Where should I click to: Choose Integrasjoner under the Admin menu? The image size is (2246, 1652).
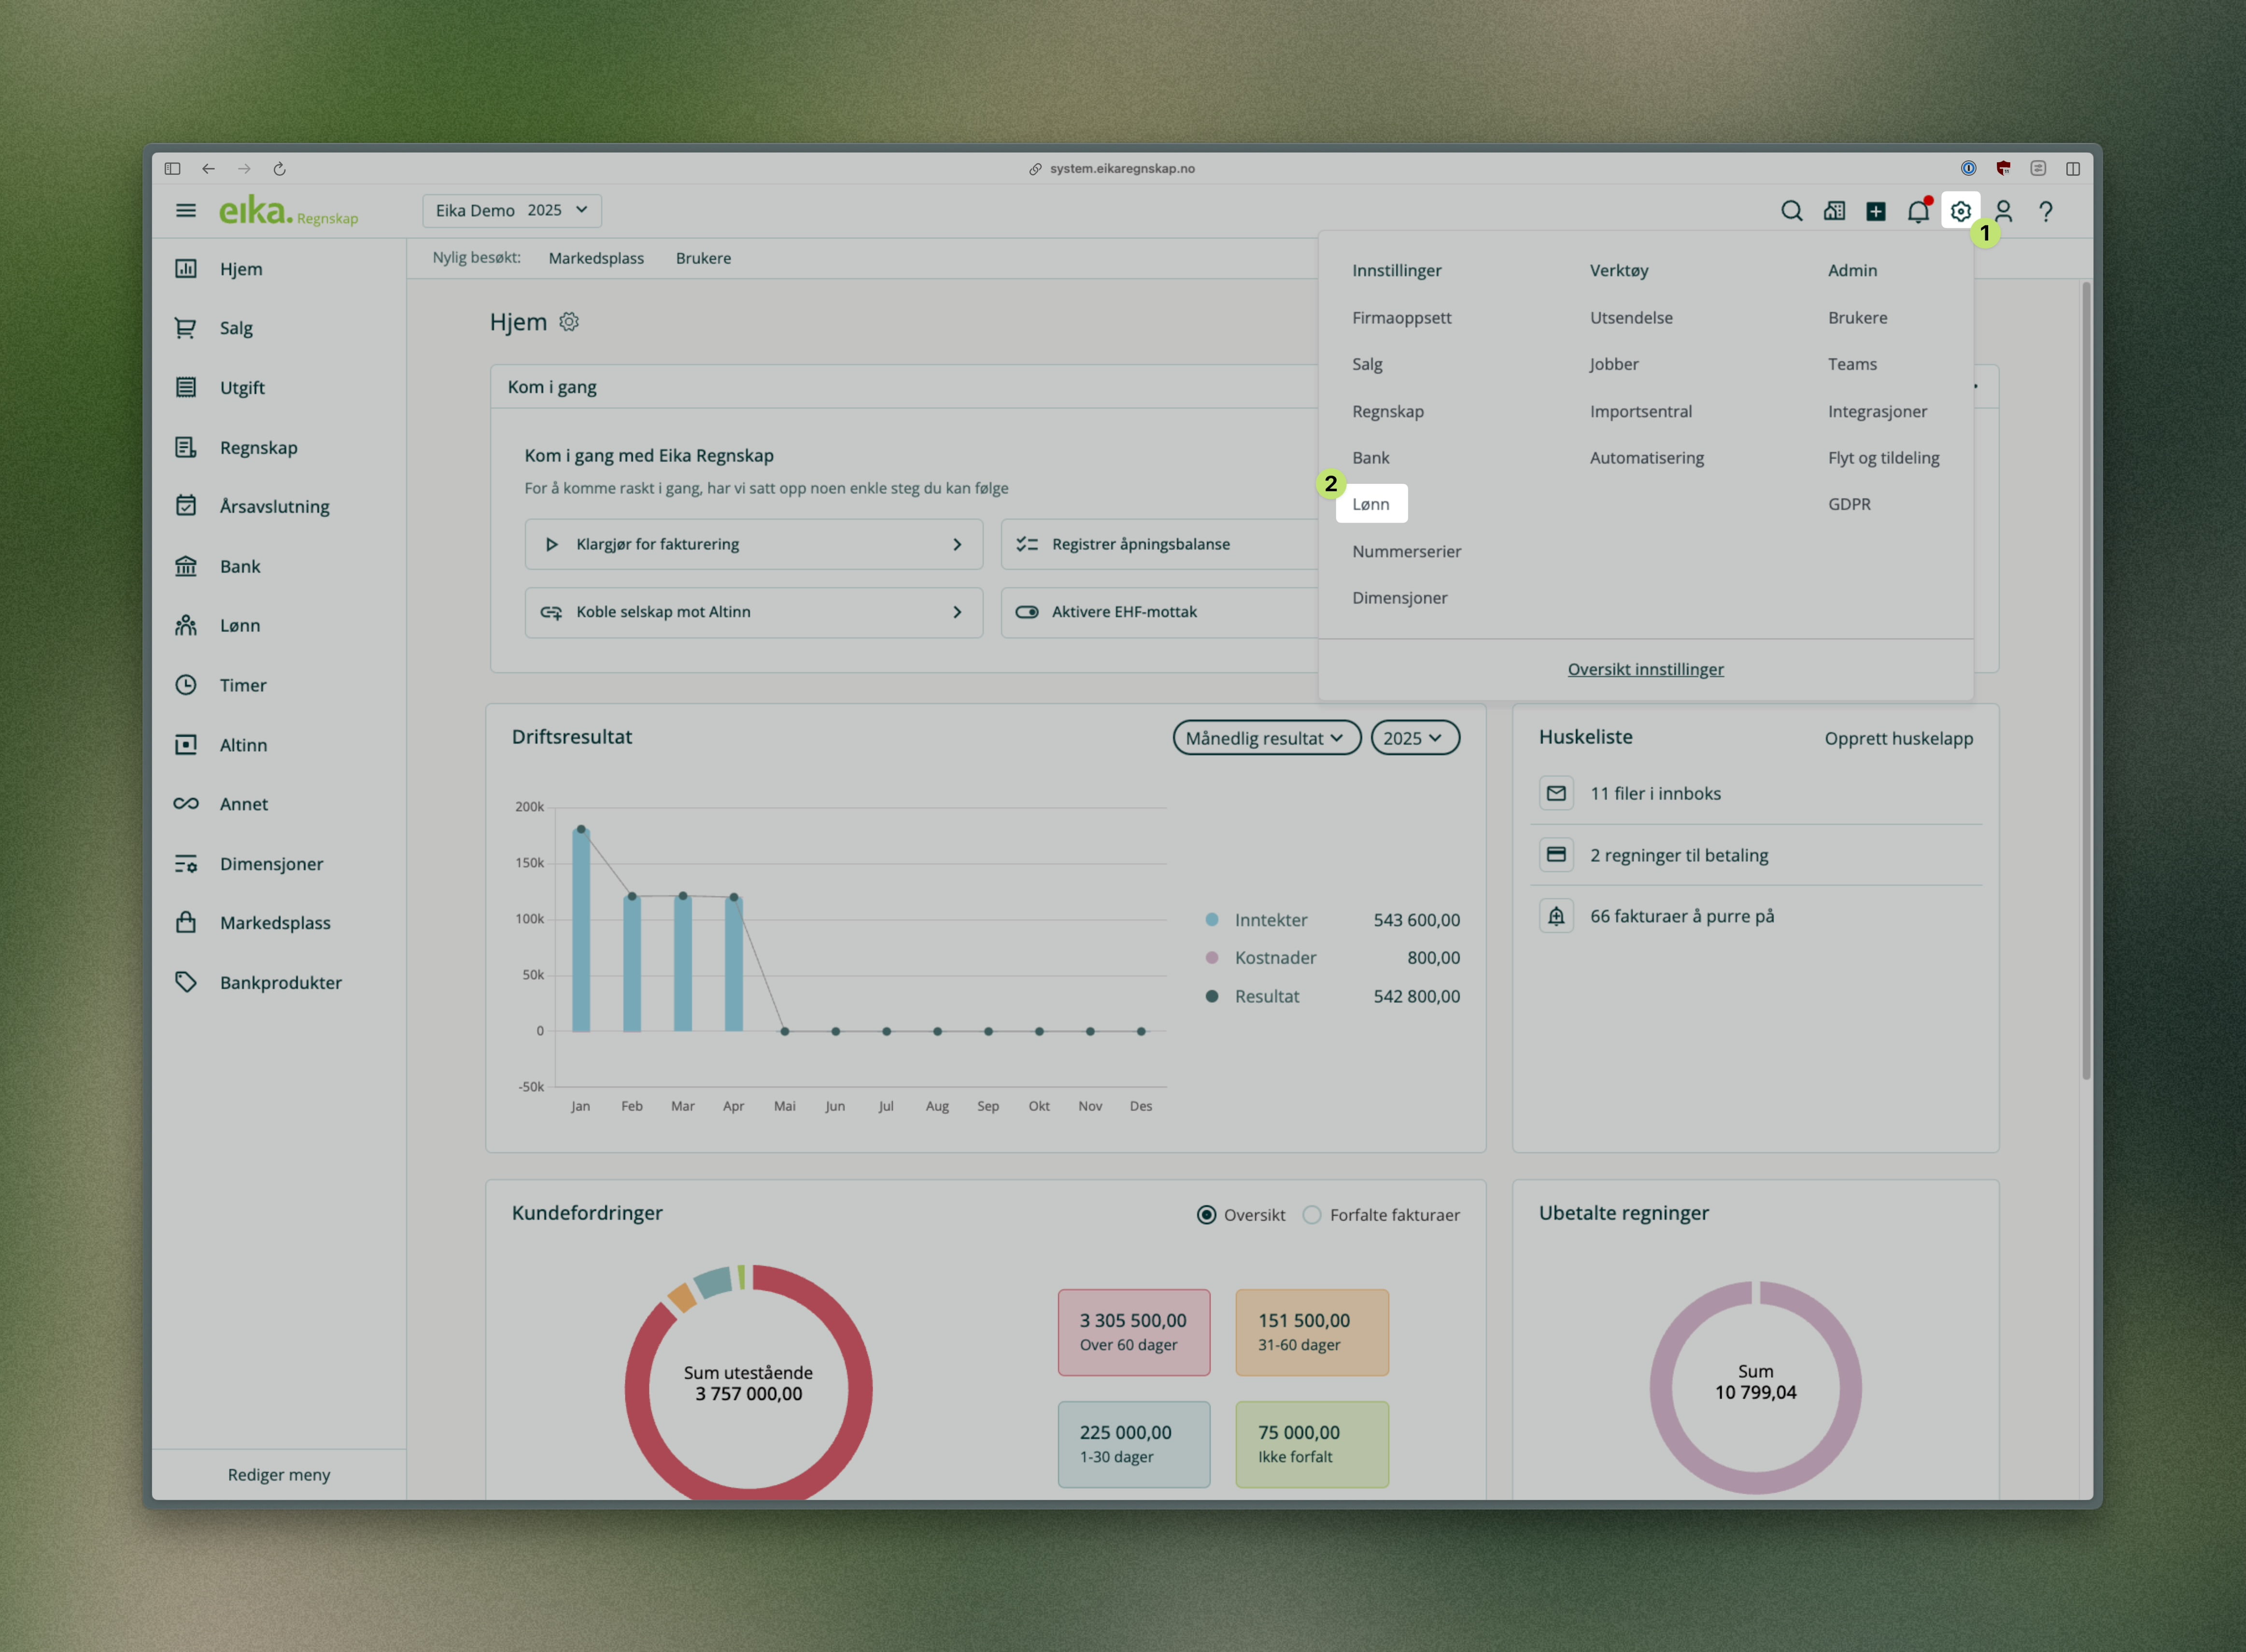click(1877, 411)
